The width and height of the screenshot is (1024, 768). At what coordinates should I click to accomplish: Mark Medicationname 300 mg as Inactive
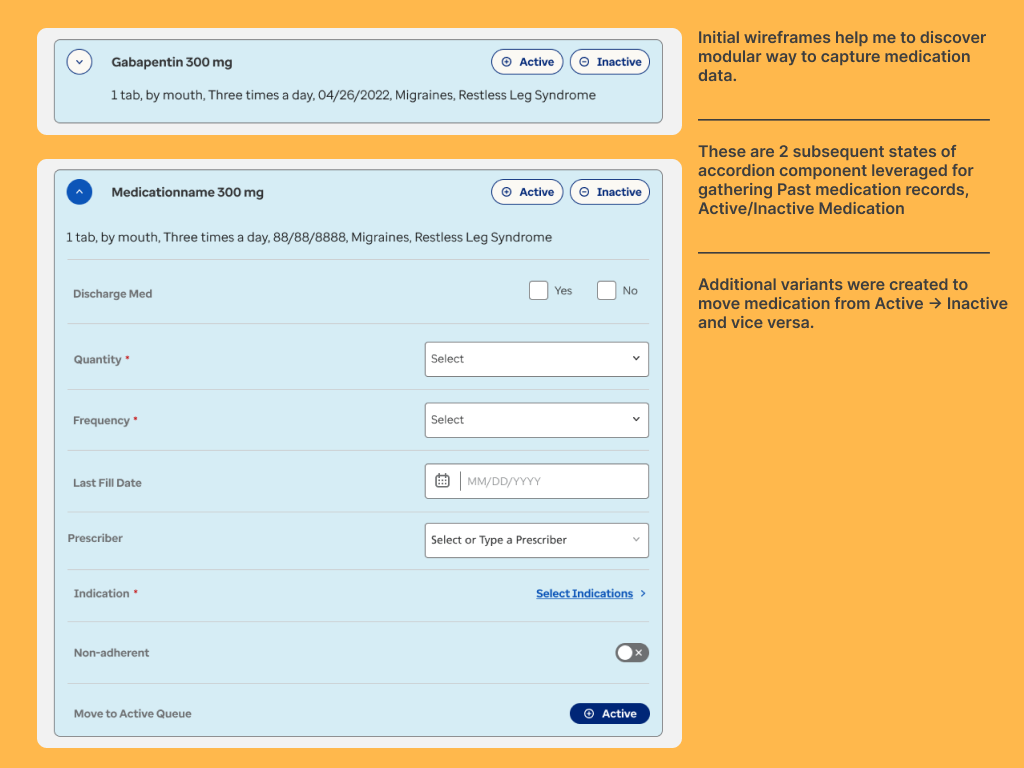(x=609, y=192)
